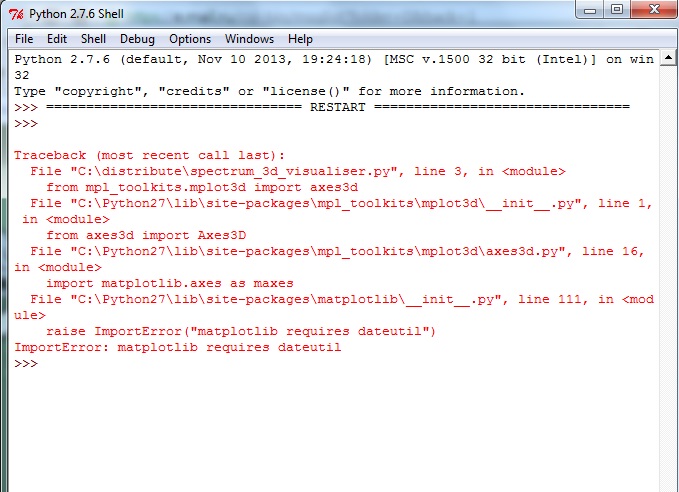Click 'from mpl_toolkits.mplot3d import axes3d' line
The image size is (679, 492).
[202, 187]
